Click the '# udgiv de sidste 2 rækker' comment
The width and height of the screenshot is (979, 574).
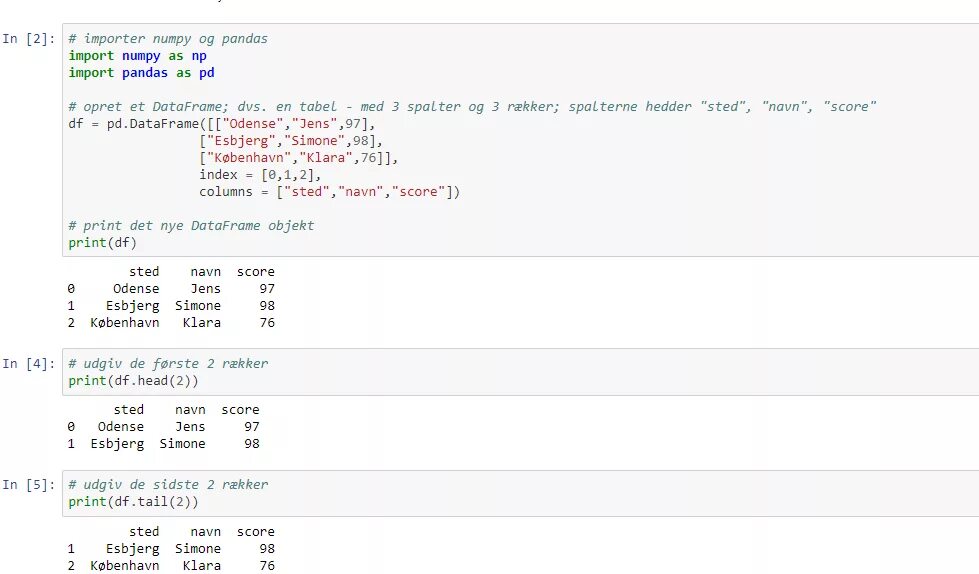pos(168,485)
